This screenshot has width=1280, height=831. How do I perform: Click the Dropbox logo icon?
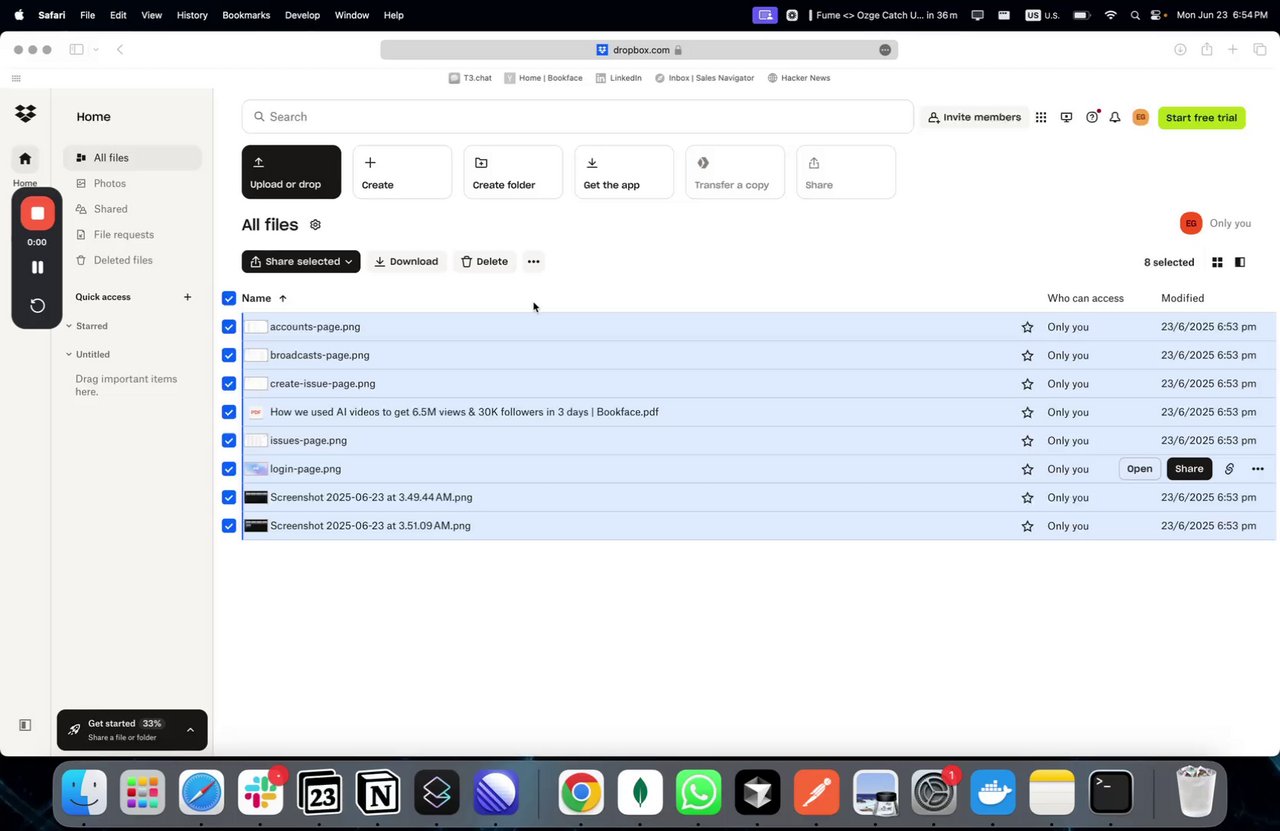(x=25, y=114)
